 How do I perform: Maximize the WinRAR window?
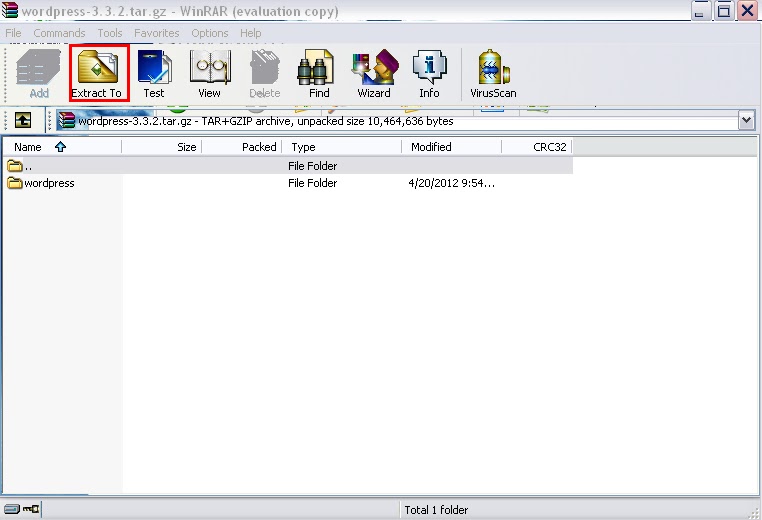pyautogui.click(x=724, y=11)
